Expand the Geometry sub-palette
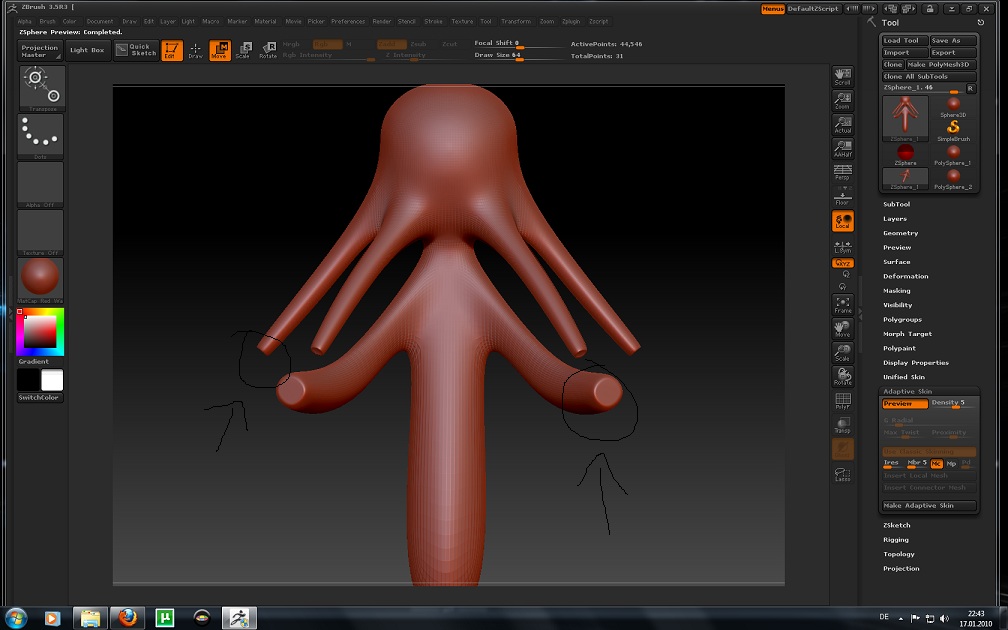Screen dimensions: 1008x630 tap(900, 233)
